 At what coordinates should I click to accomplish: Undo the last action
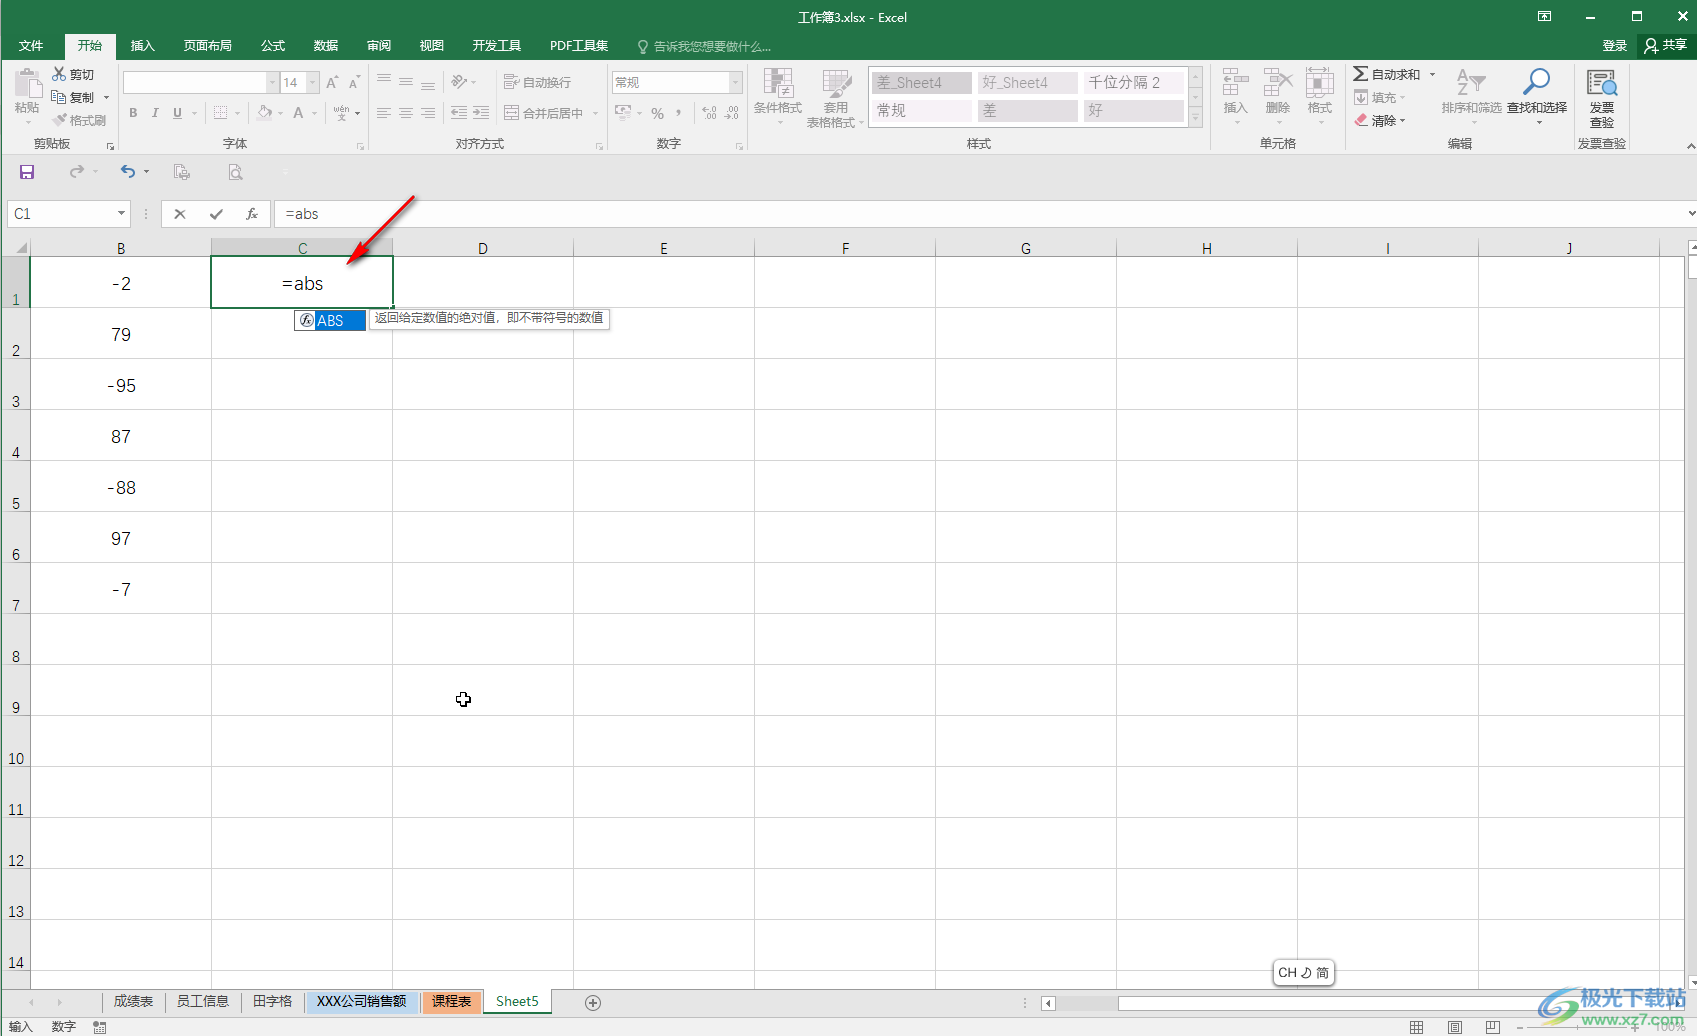click(128, 172)
